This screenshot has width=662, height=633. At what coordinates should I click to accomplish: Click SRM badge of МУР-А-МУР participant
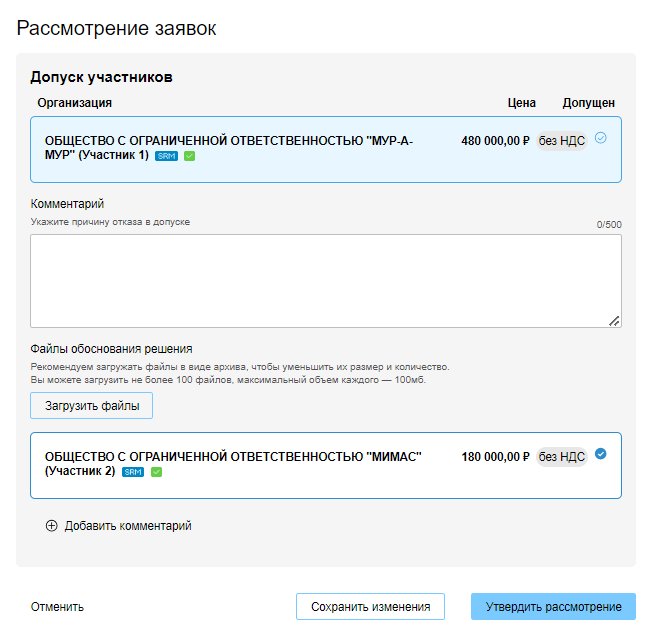pyautogui.click(x=166, y=156)
